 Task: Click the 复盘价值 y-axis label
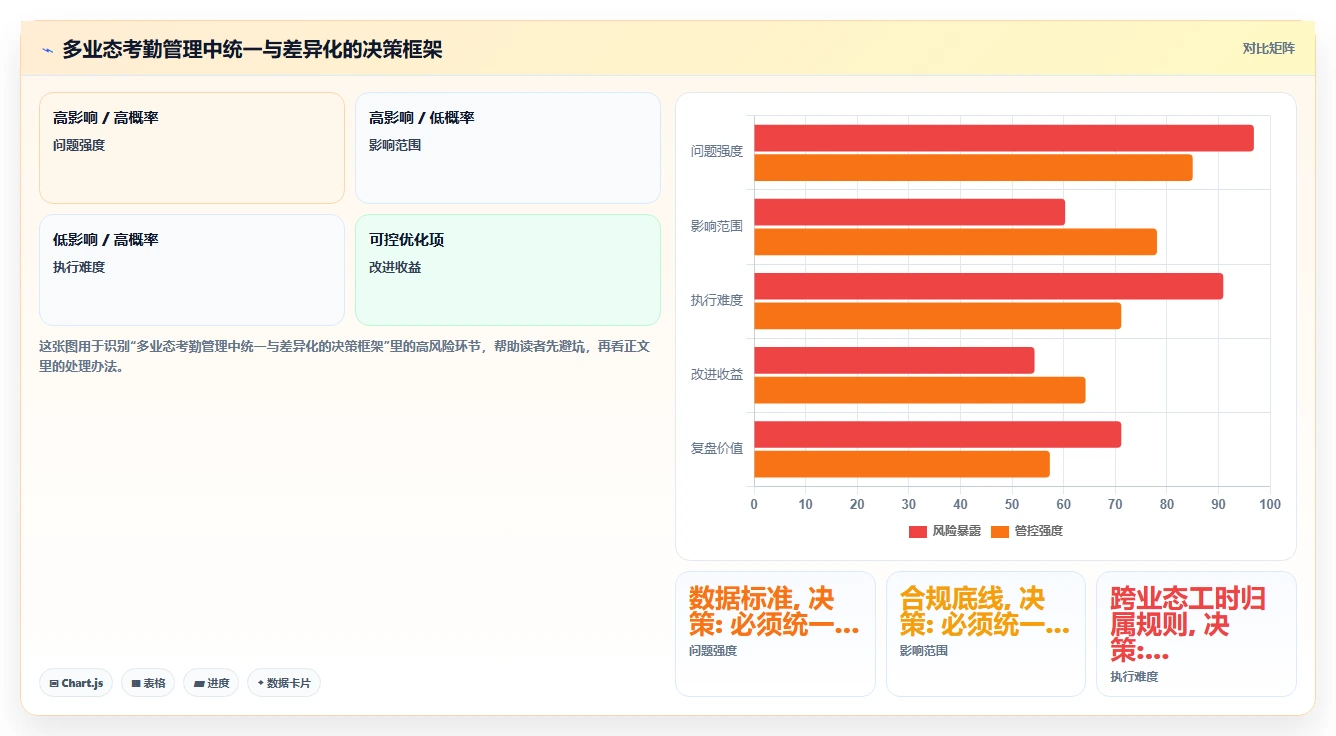pos(717,448)
